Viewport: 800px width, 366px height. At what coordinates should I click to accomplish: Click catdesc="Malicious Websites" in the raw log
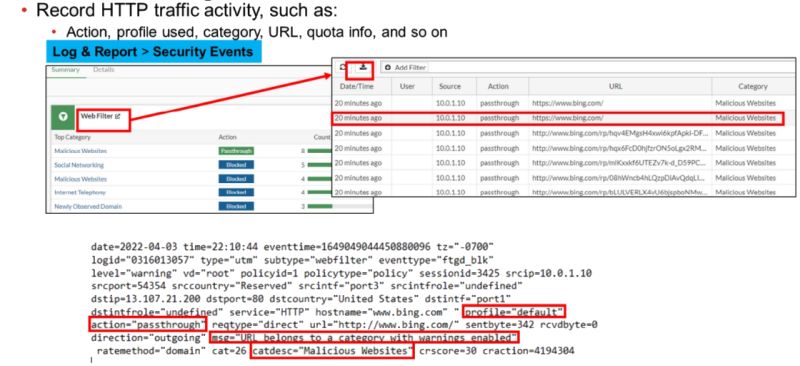pos(332,351)
